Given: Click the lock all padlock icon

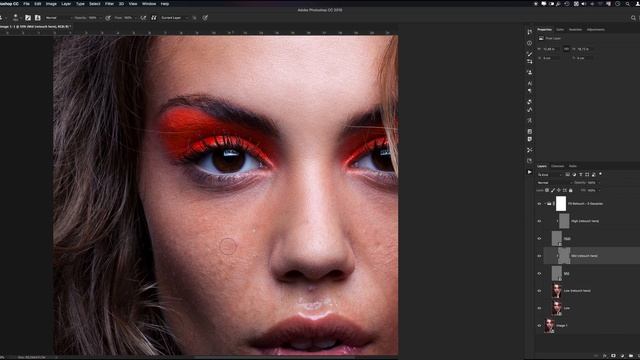Looking at the screenshot, I should coord(571,190).
